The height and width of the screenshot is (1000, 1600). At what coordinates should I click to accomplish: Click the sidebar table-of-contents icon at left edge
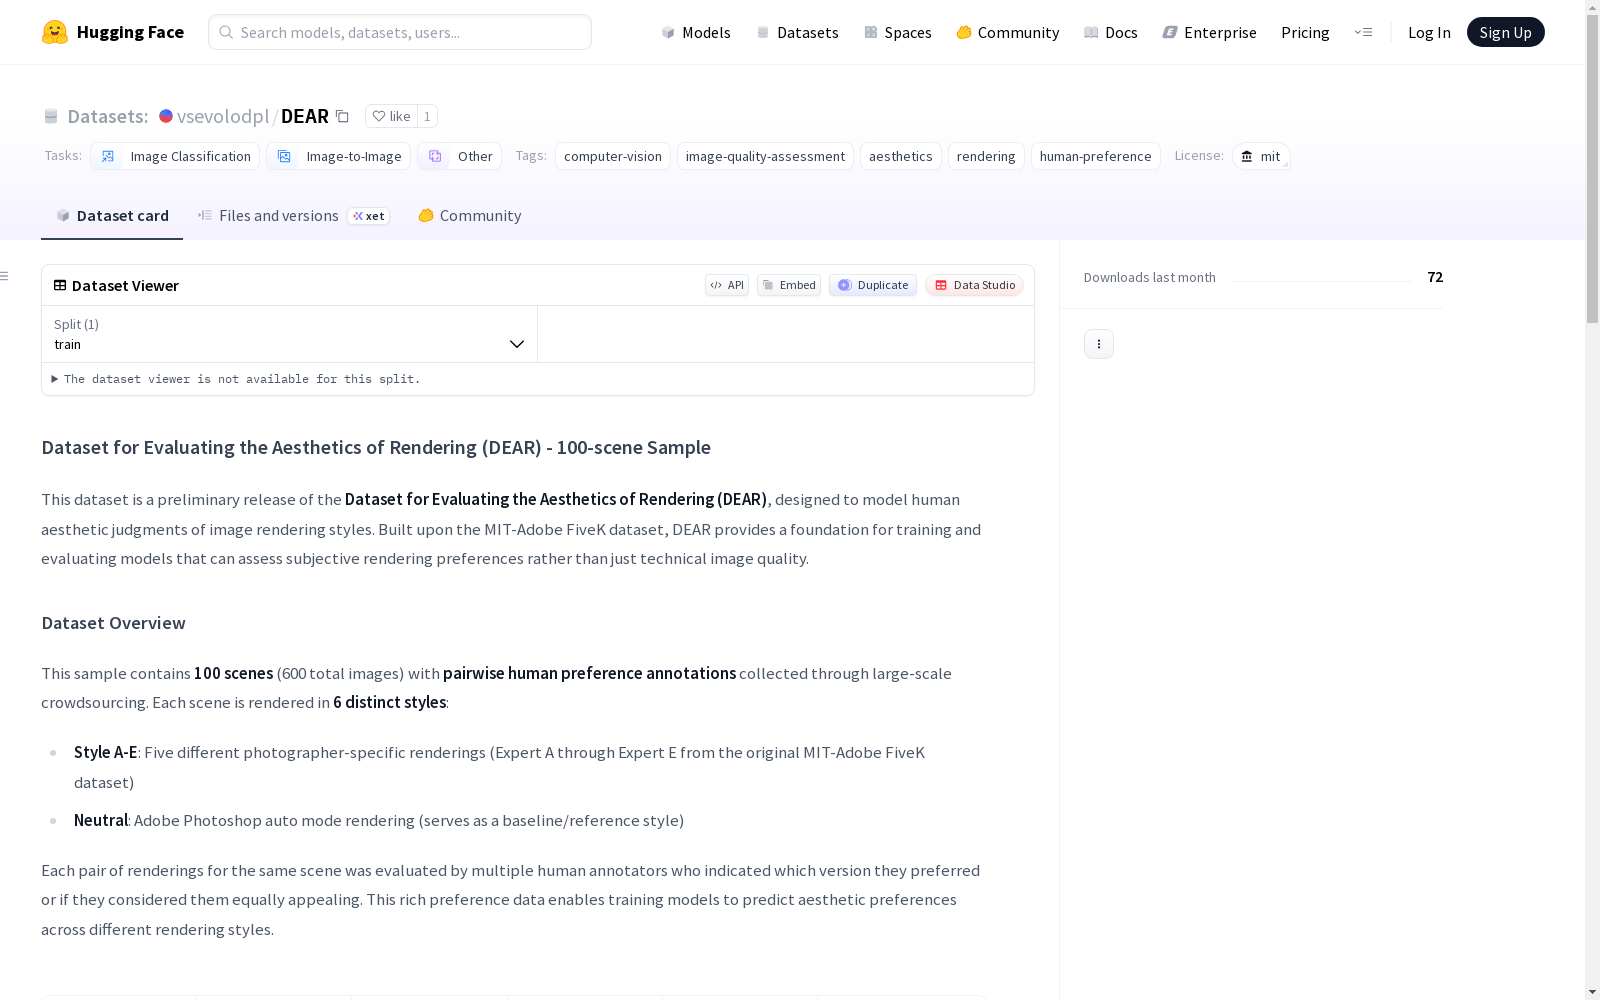[5, 276]
